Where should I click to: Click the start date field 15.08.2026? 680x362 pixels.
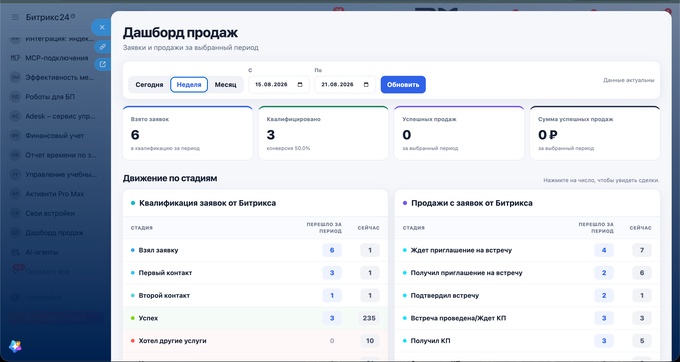pos(279,85)
